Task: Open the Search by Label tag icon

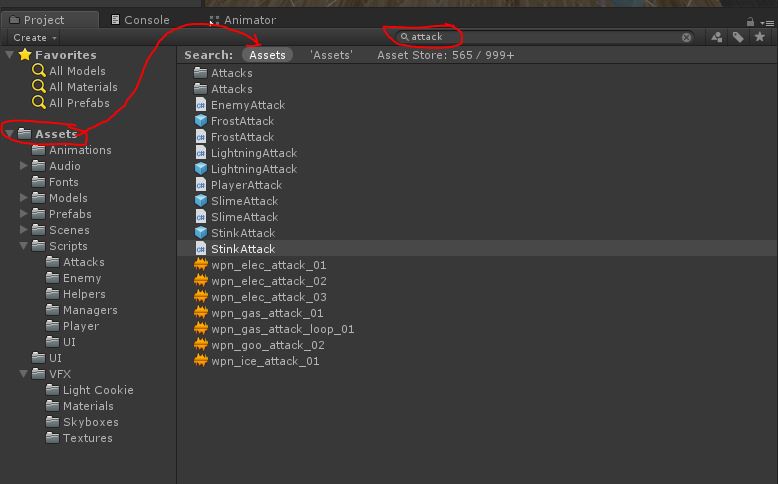Action: point(738,37)
